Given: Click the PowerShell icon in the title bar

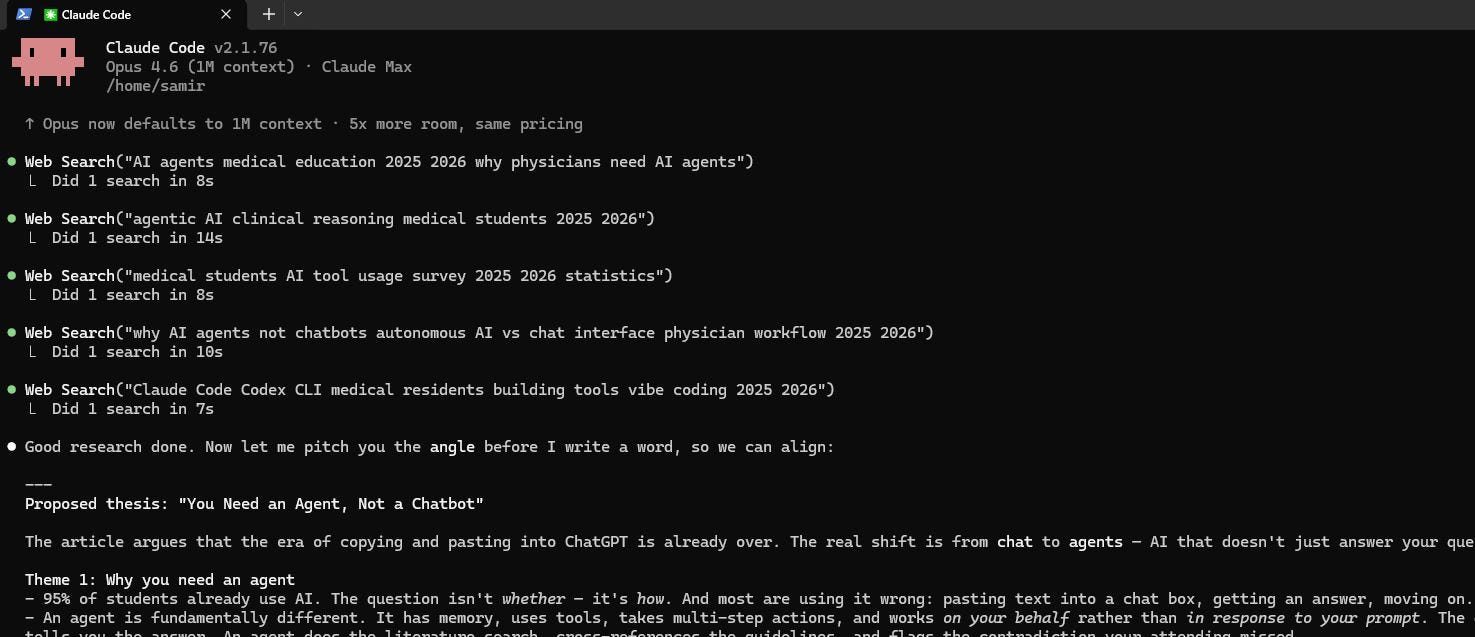Looking at the screenshot, I should (24, 14).
